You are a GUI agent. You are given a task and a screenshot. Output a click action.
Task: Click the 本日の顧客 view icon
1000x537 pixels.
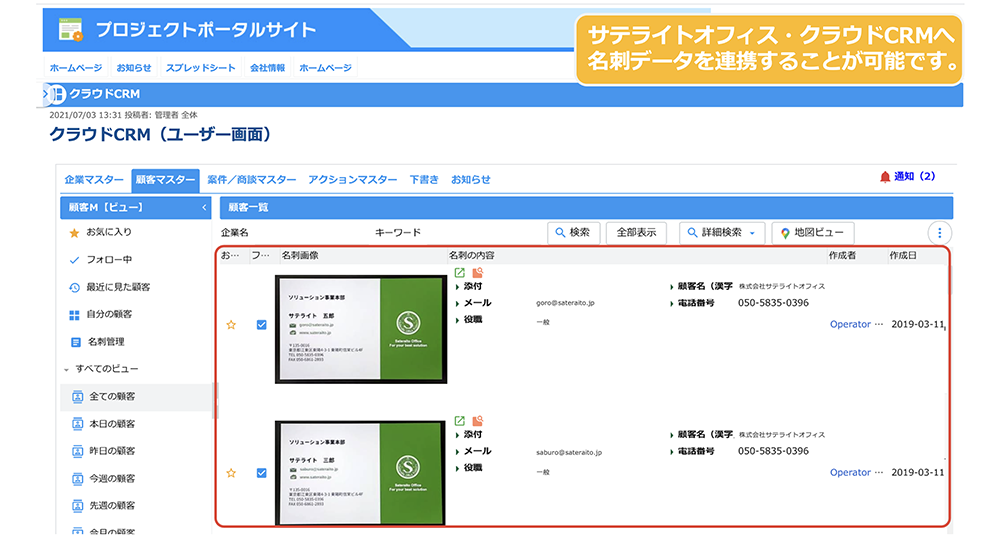pyautogui.click(x=77, y=424)
